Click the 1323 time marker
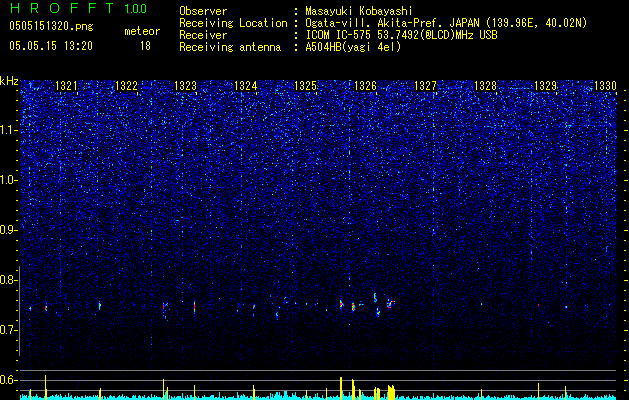629x400 pixels. point(186,86)
